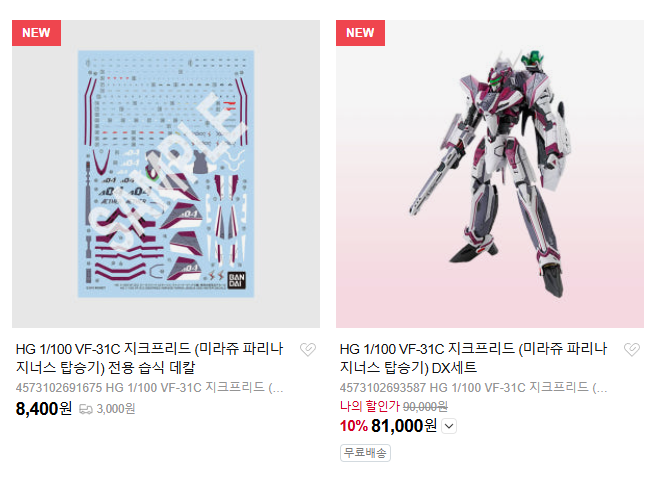The image size is (656, 490).
Task: Click the 3,000원 shipping cost text
Action: coord(115,409)
